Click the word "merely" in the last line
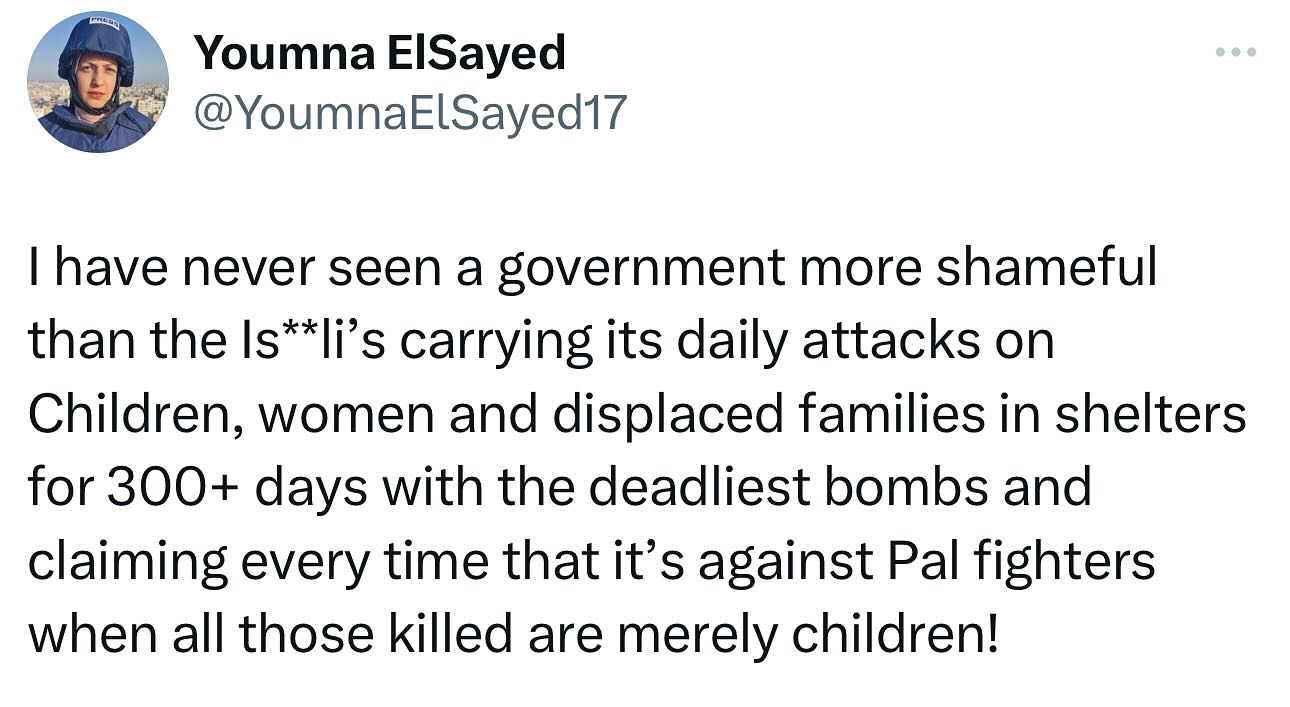1290x707 pixels. coord(692,634)
